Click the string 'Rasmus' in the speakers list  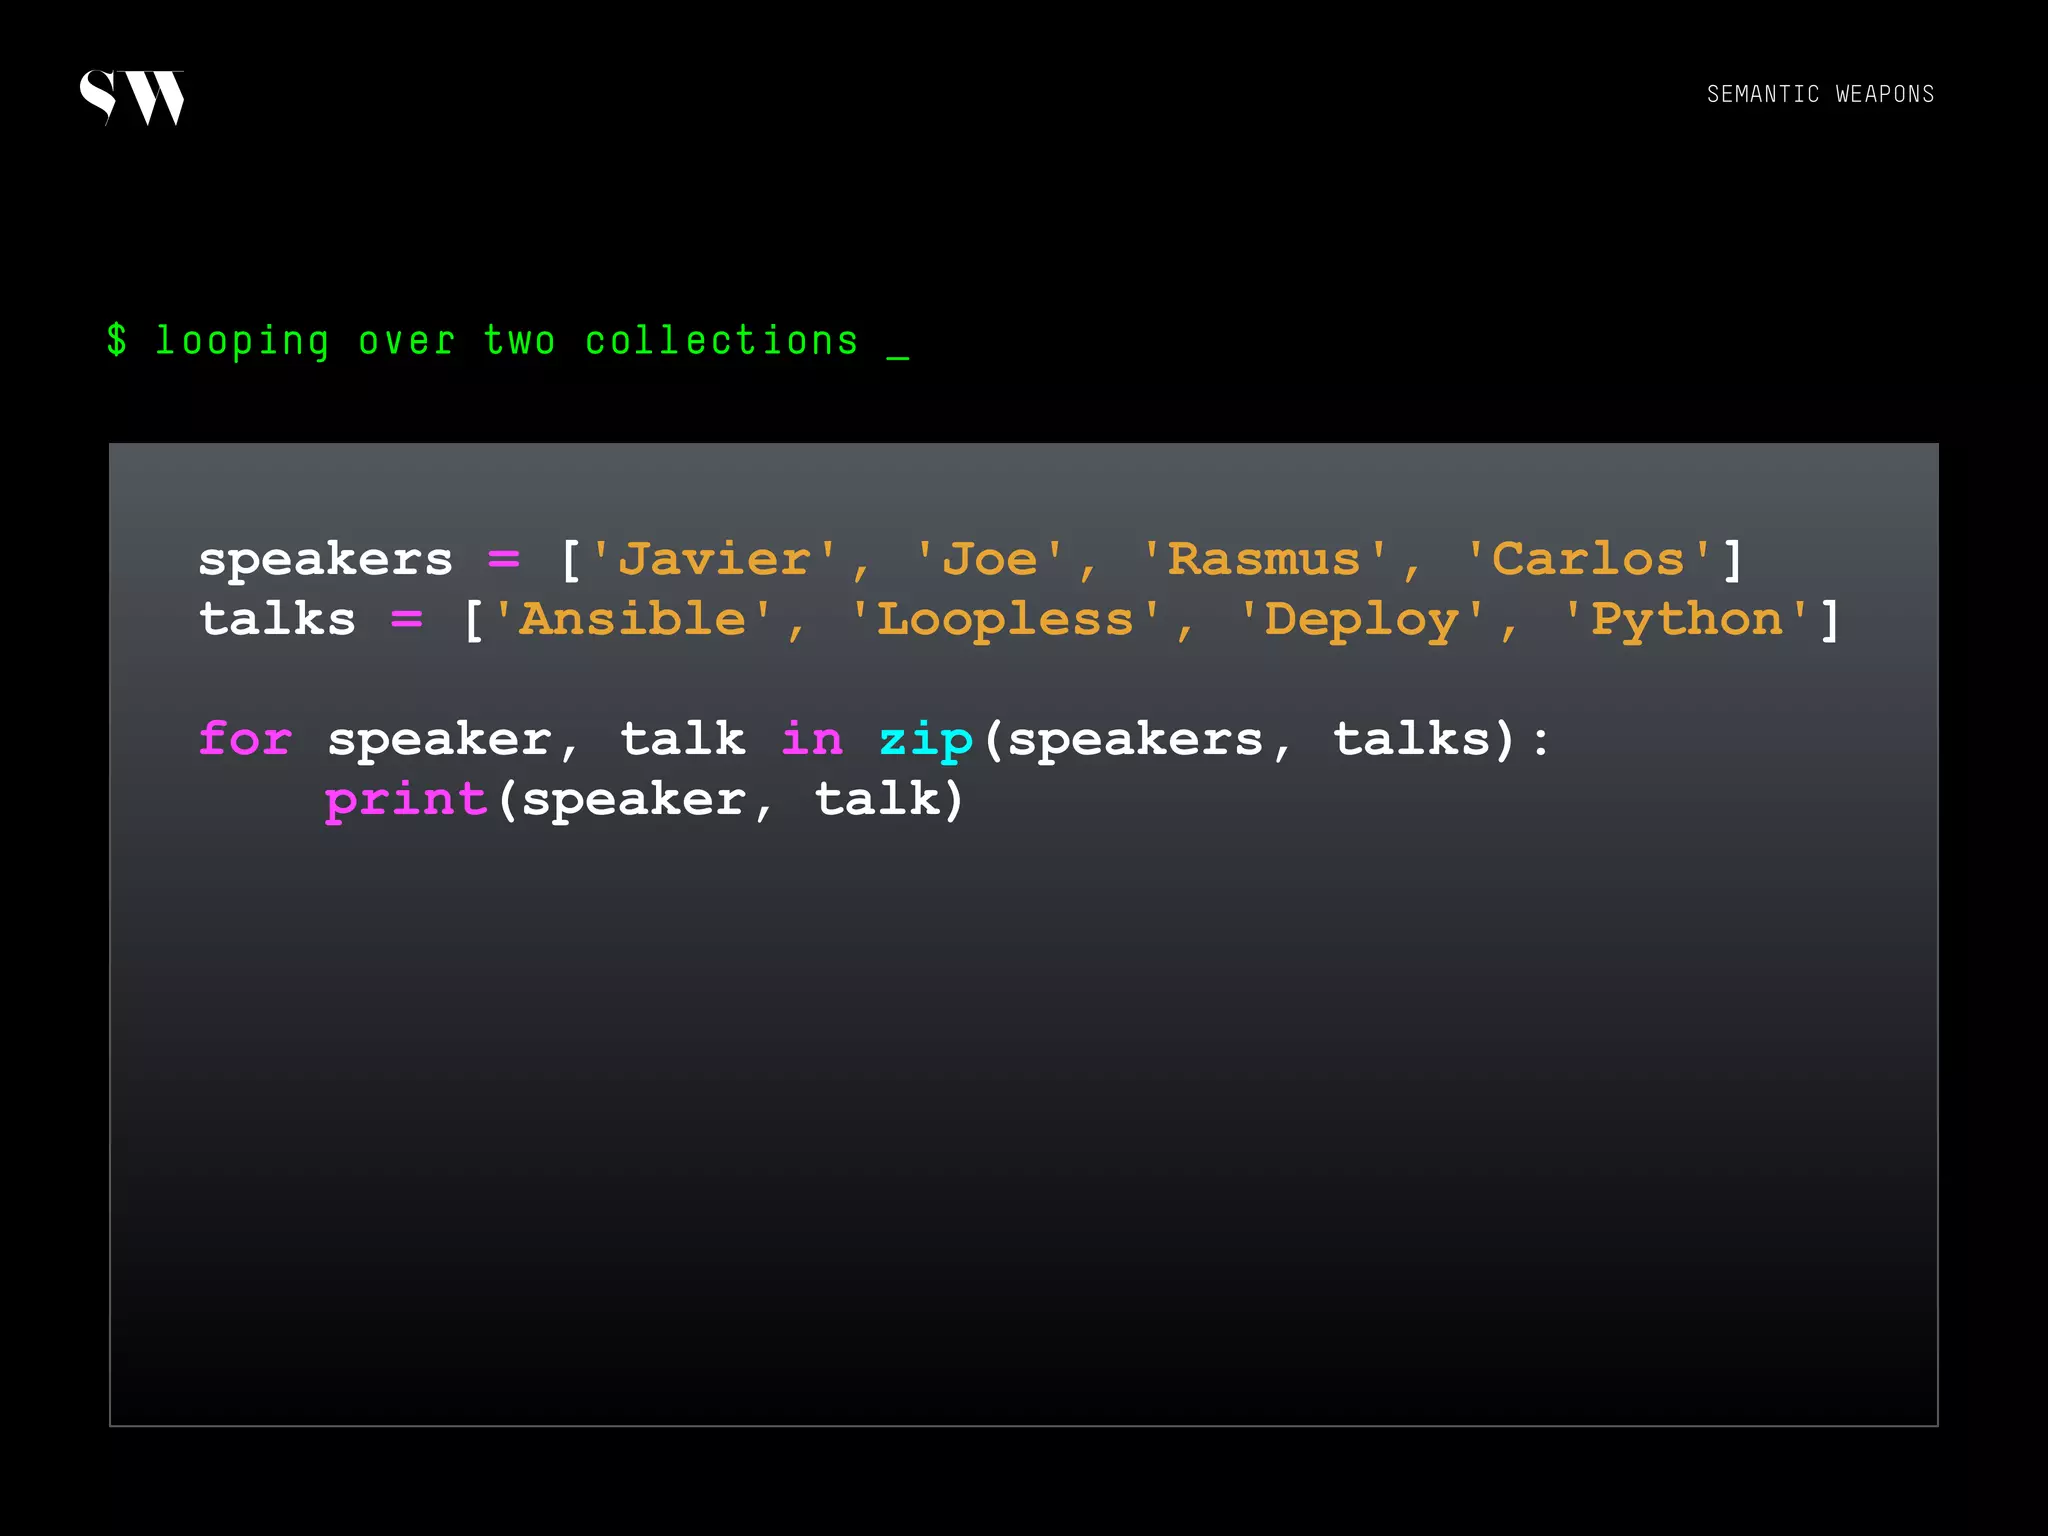click(1265, 559)
